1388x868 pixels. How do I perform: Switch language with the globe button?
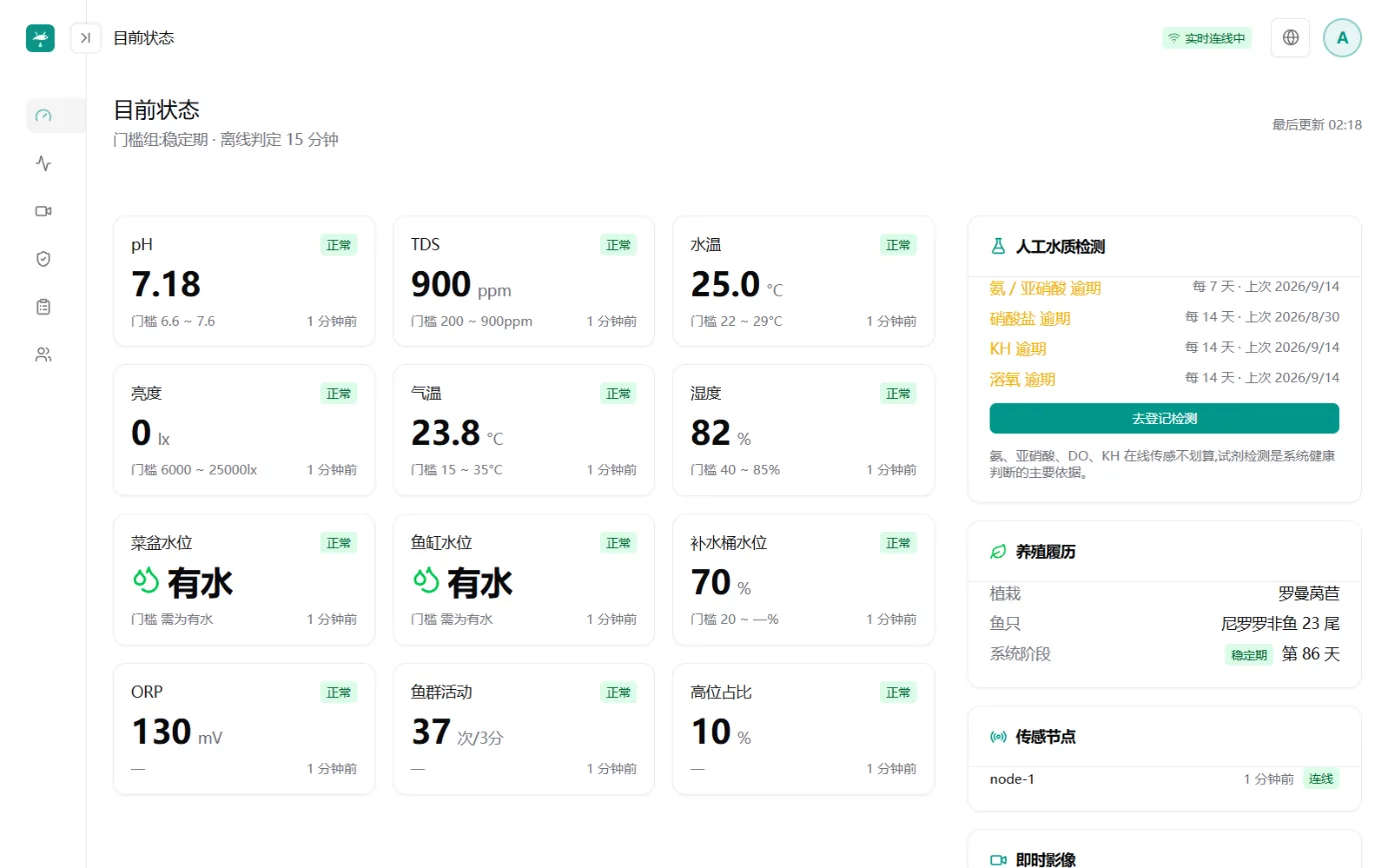(x=1290, y=38)
